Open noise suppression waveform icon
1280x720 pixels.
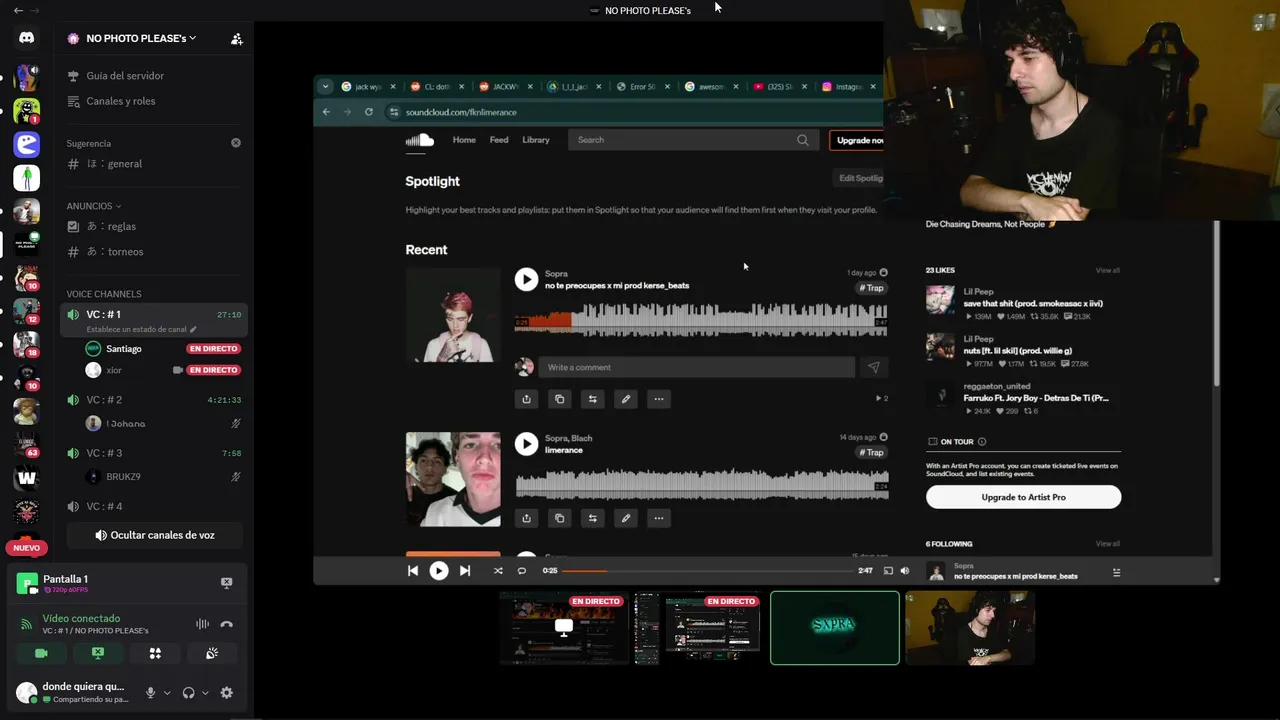click(202, 624)
